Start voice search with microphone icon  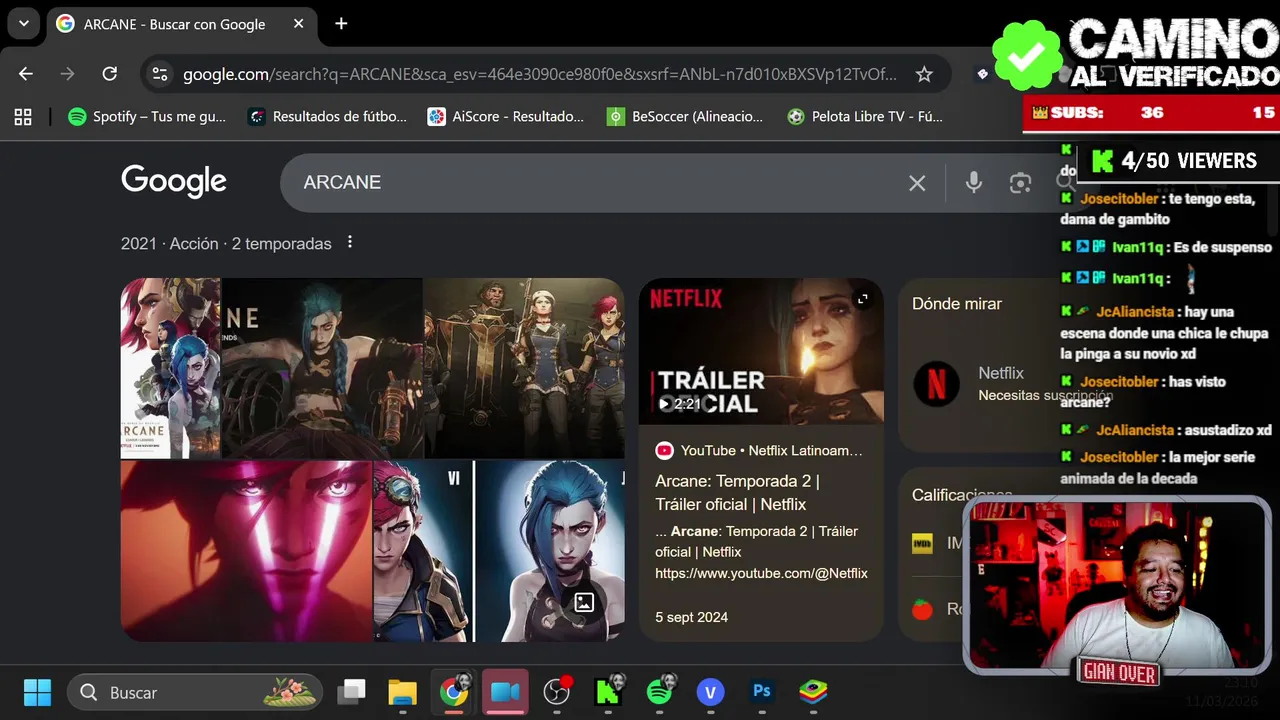[973, 183]
